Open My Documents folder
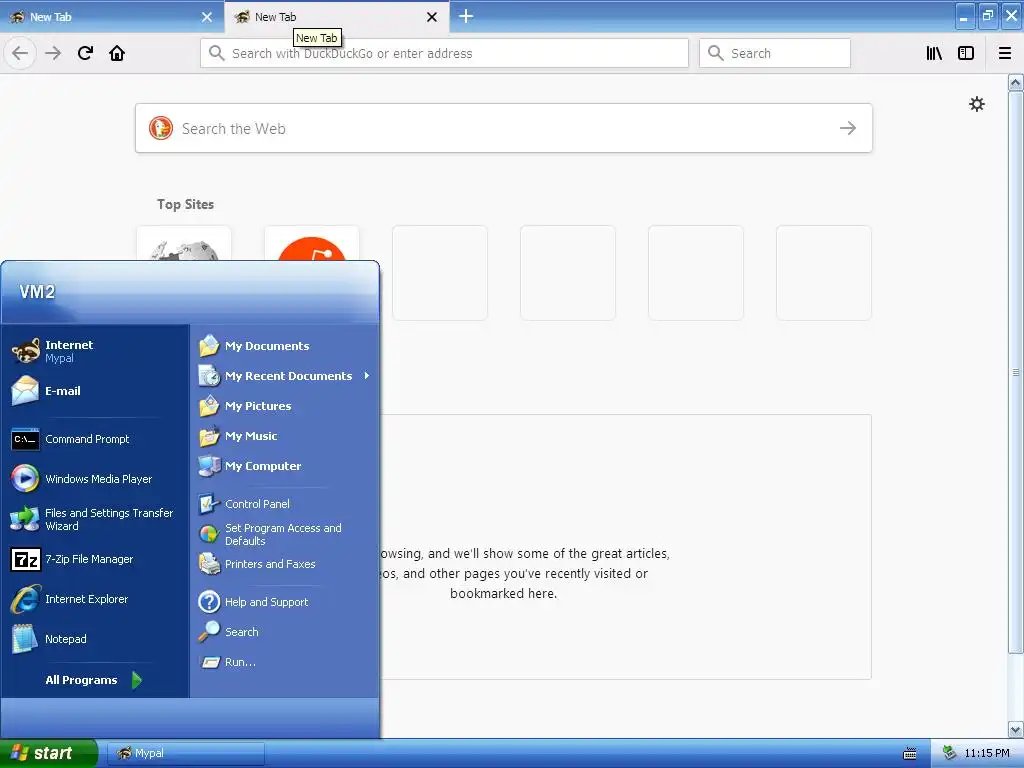1024x768 pixels. coord(284,345)
